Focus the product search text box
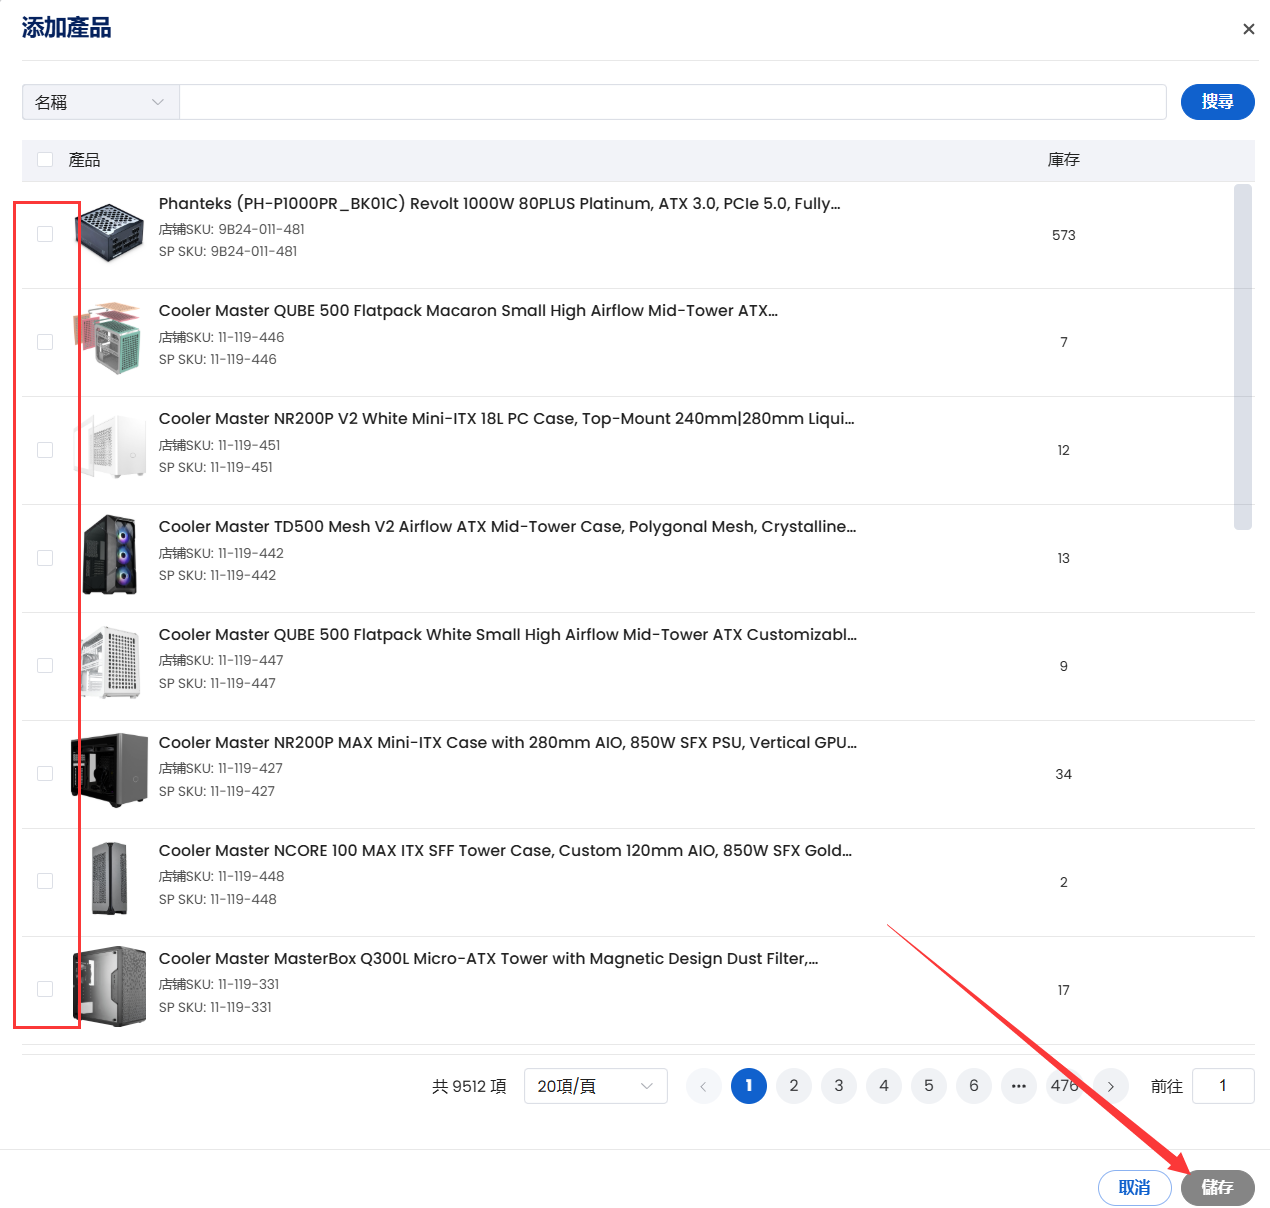1270x1208 pixels. click(672, 102)
